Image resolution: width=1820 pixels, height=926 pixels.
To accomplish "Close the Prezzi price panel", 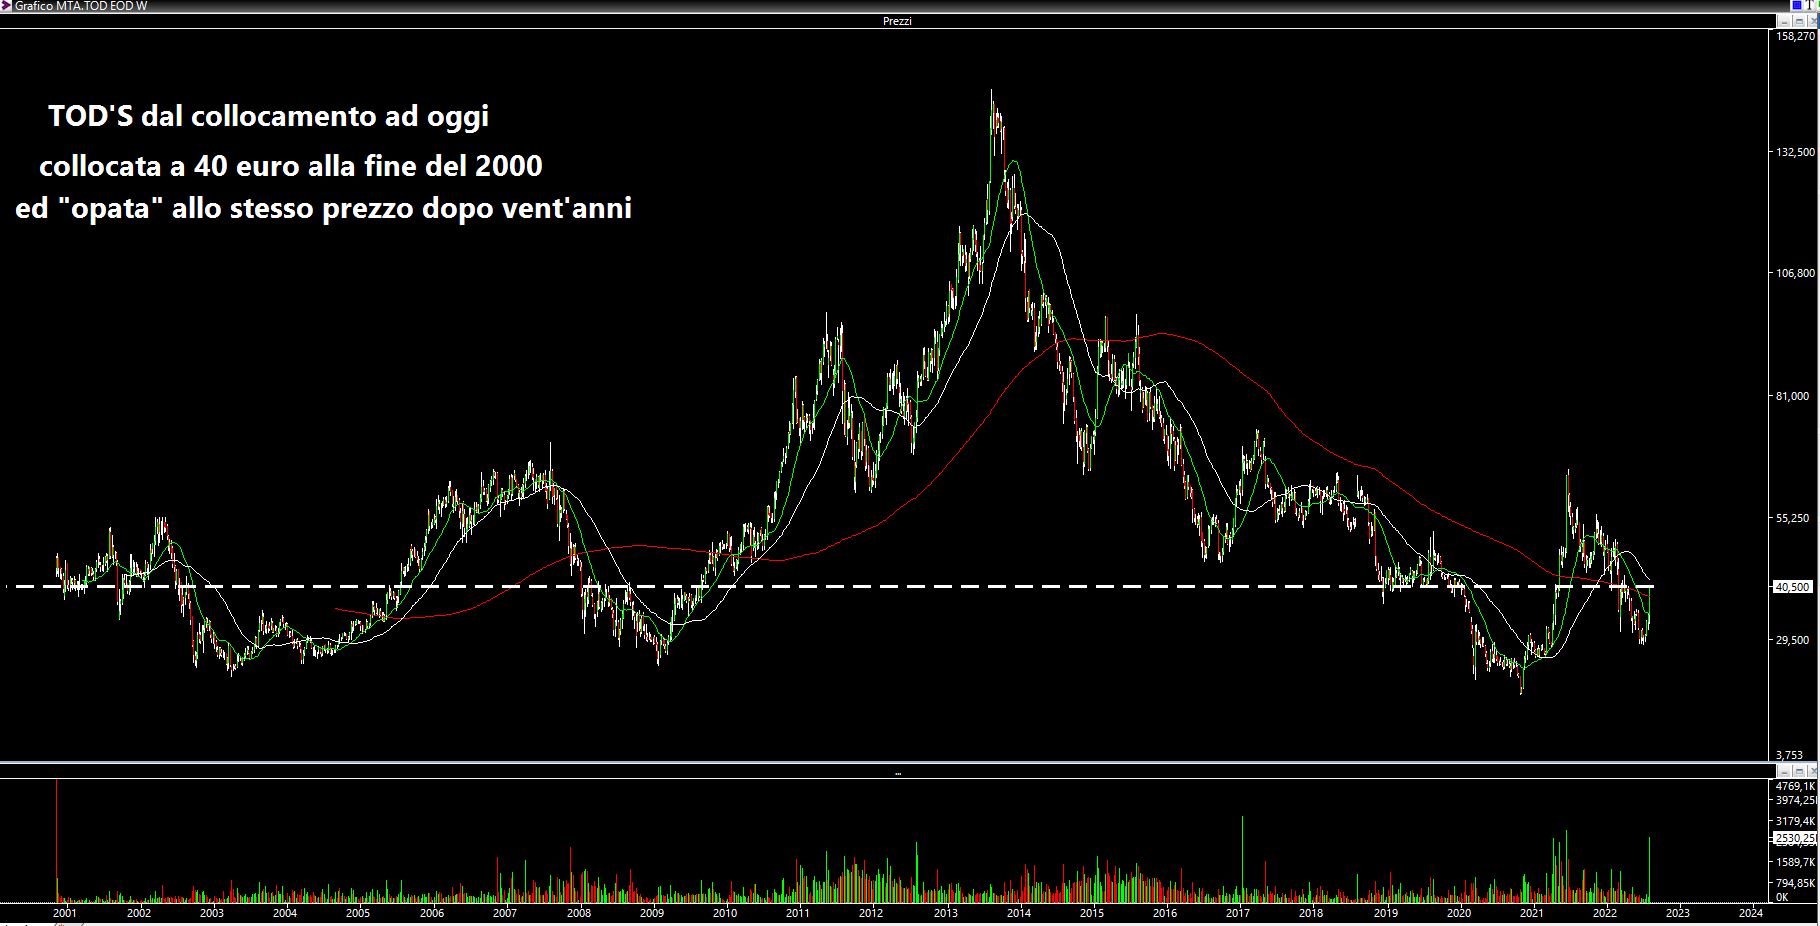I will click(1812, 21).
